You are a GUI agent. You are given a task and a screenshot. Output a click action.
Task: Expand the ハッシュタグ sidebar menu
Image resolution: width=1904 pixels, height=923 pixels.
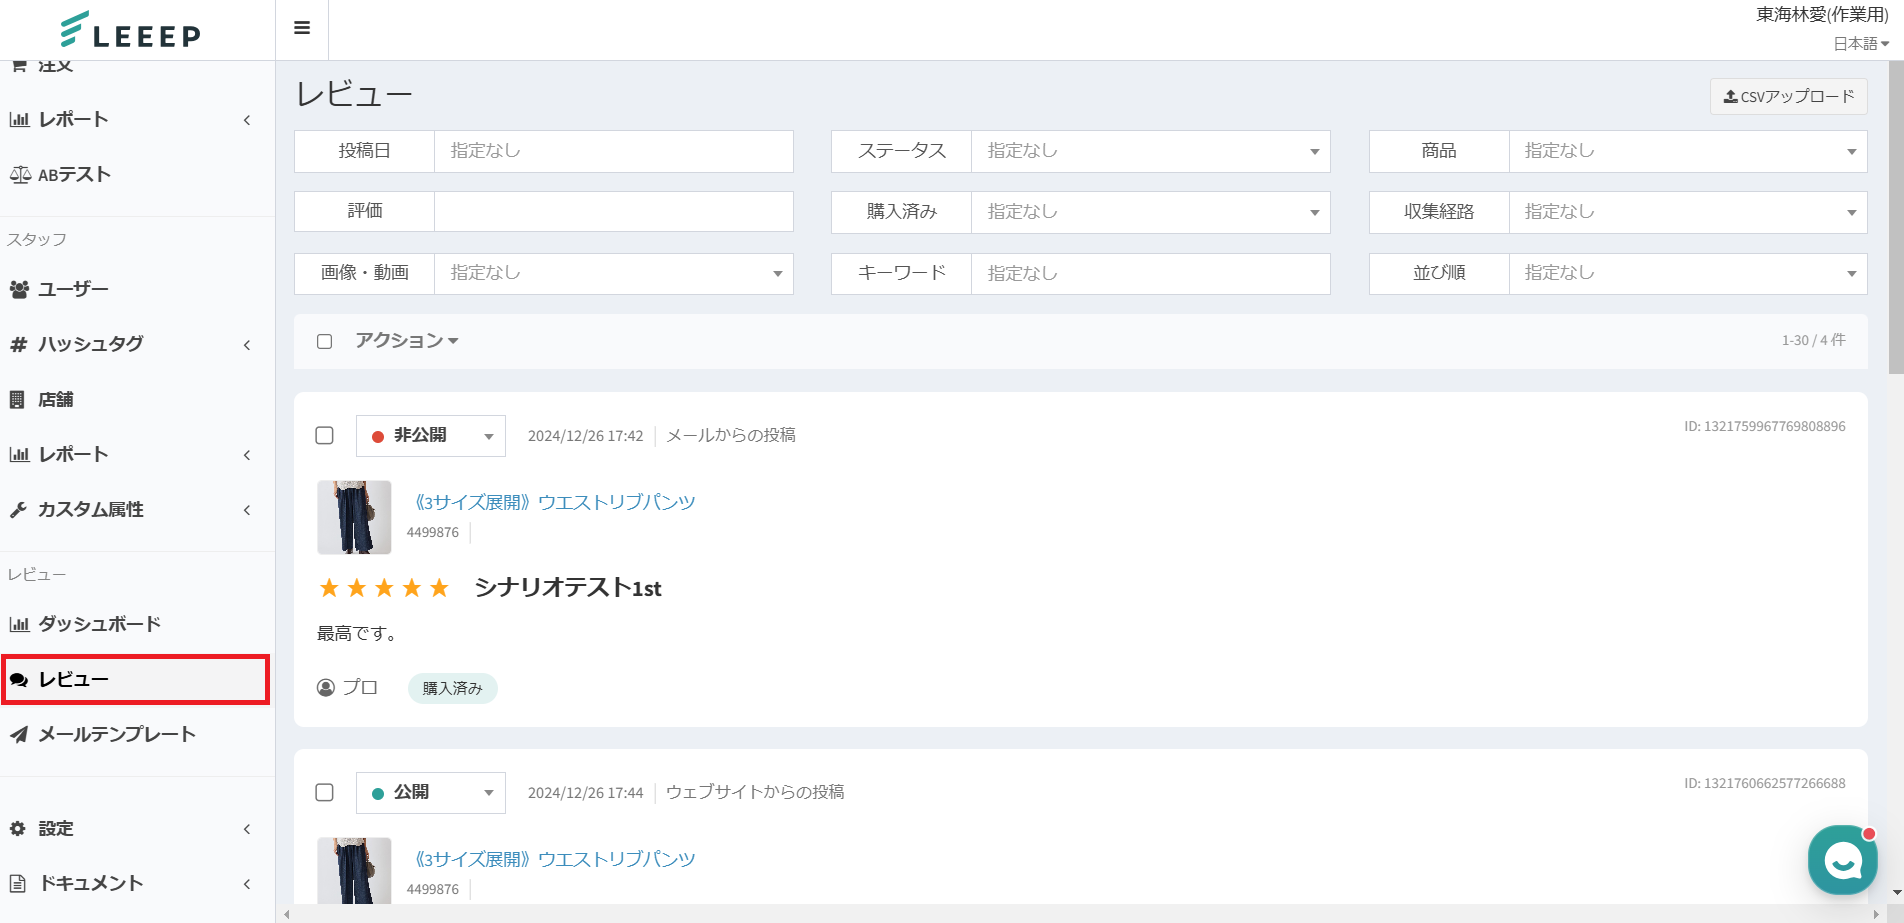[x=247, y=345]
